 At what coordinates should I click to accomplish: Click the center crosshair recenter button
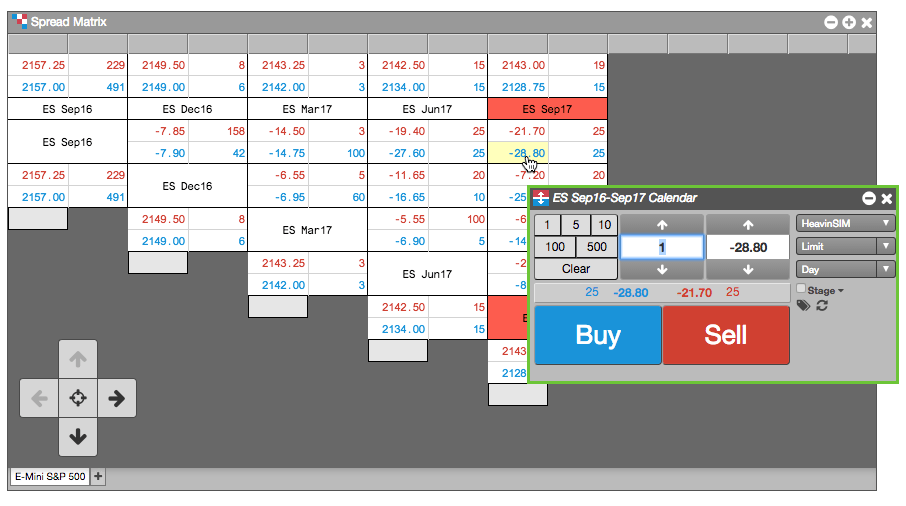point(78,398)
